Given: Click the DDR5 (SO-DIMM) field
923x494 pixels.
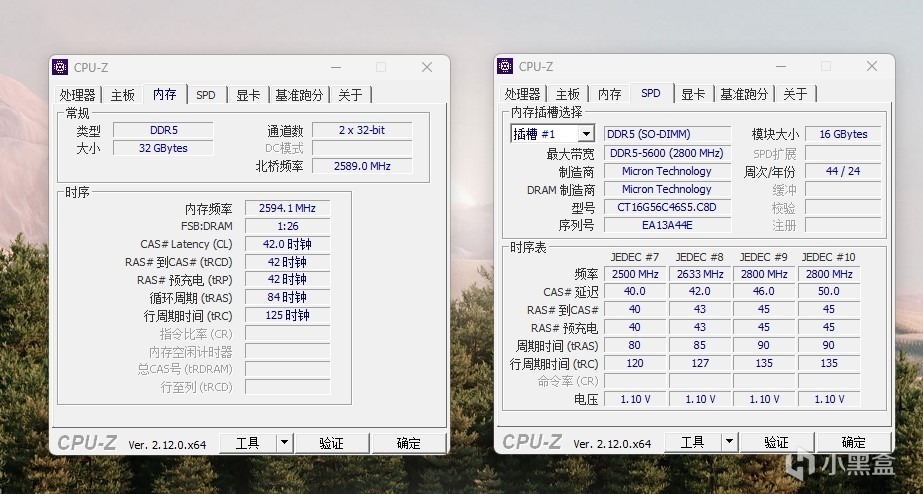Looking at the screenshot, I should point(668,134).
